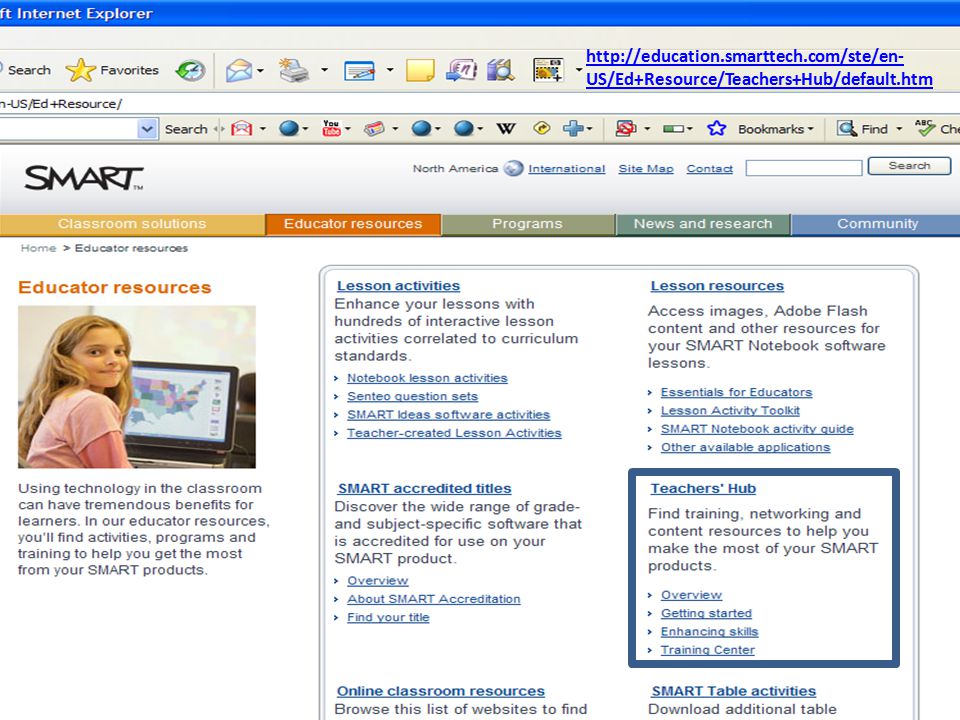Screen dimensions: 960x720
Task: Click the HP Smart Select image icon
Action: pyautogui.click(x=548, y=70)
